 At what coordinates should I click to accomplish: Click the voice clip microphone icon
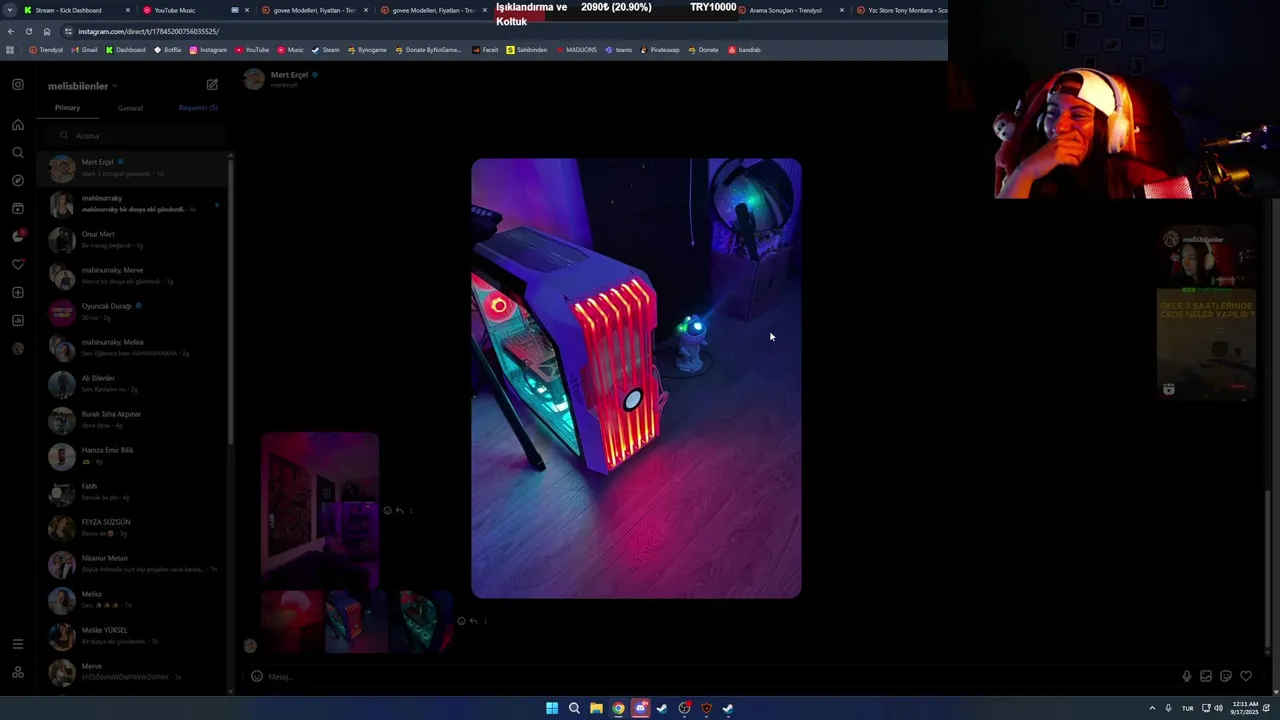(x=1187, y=676)
